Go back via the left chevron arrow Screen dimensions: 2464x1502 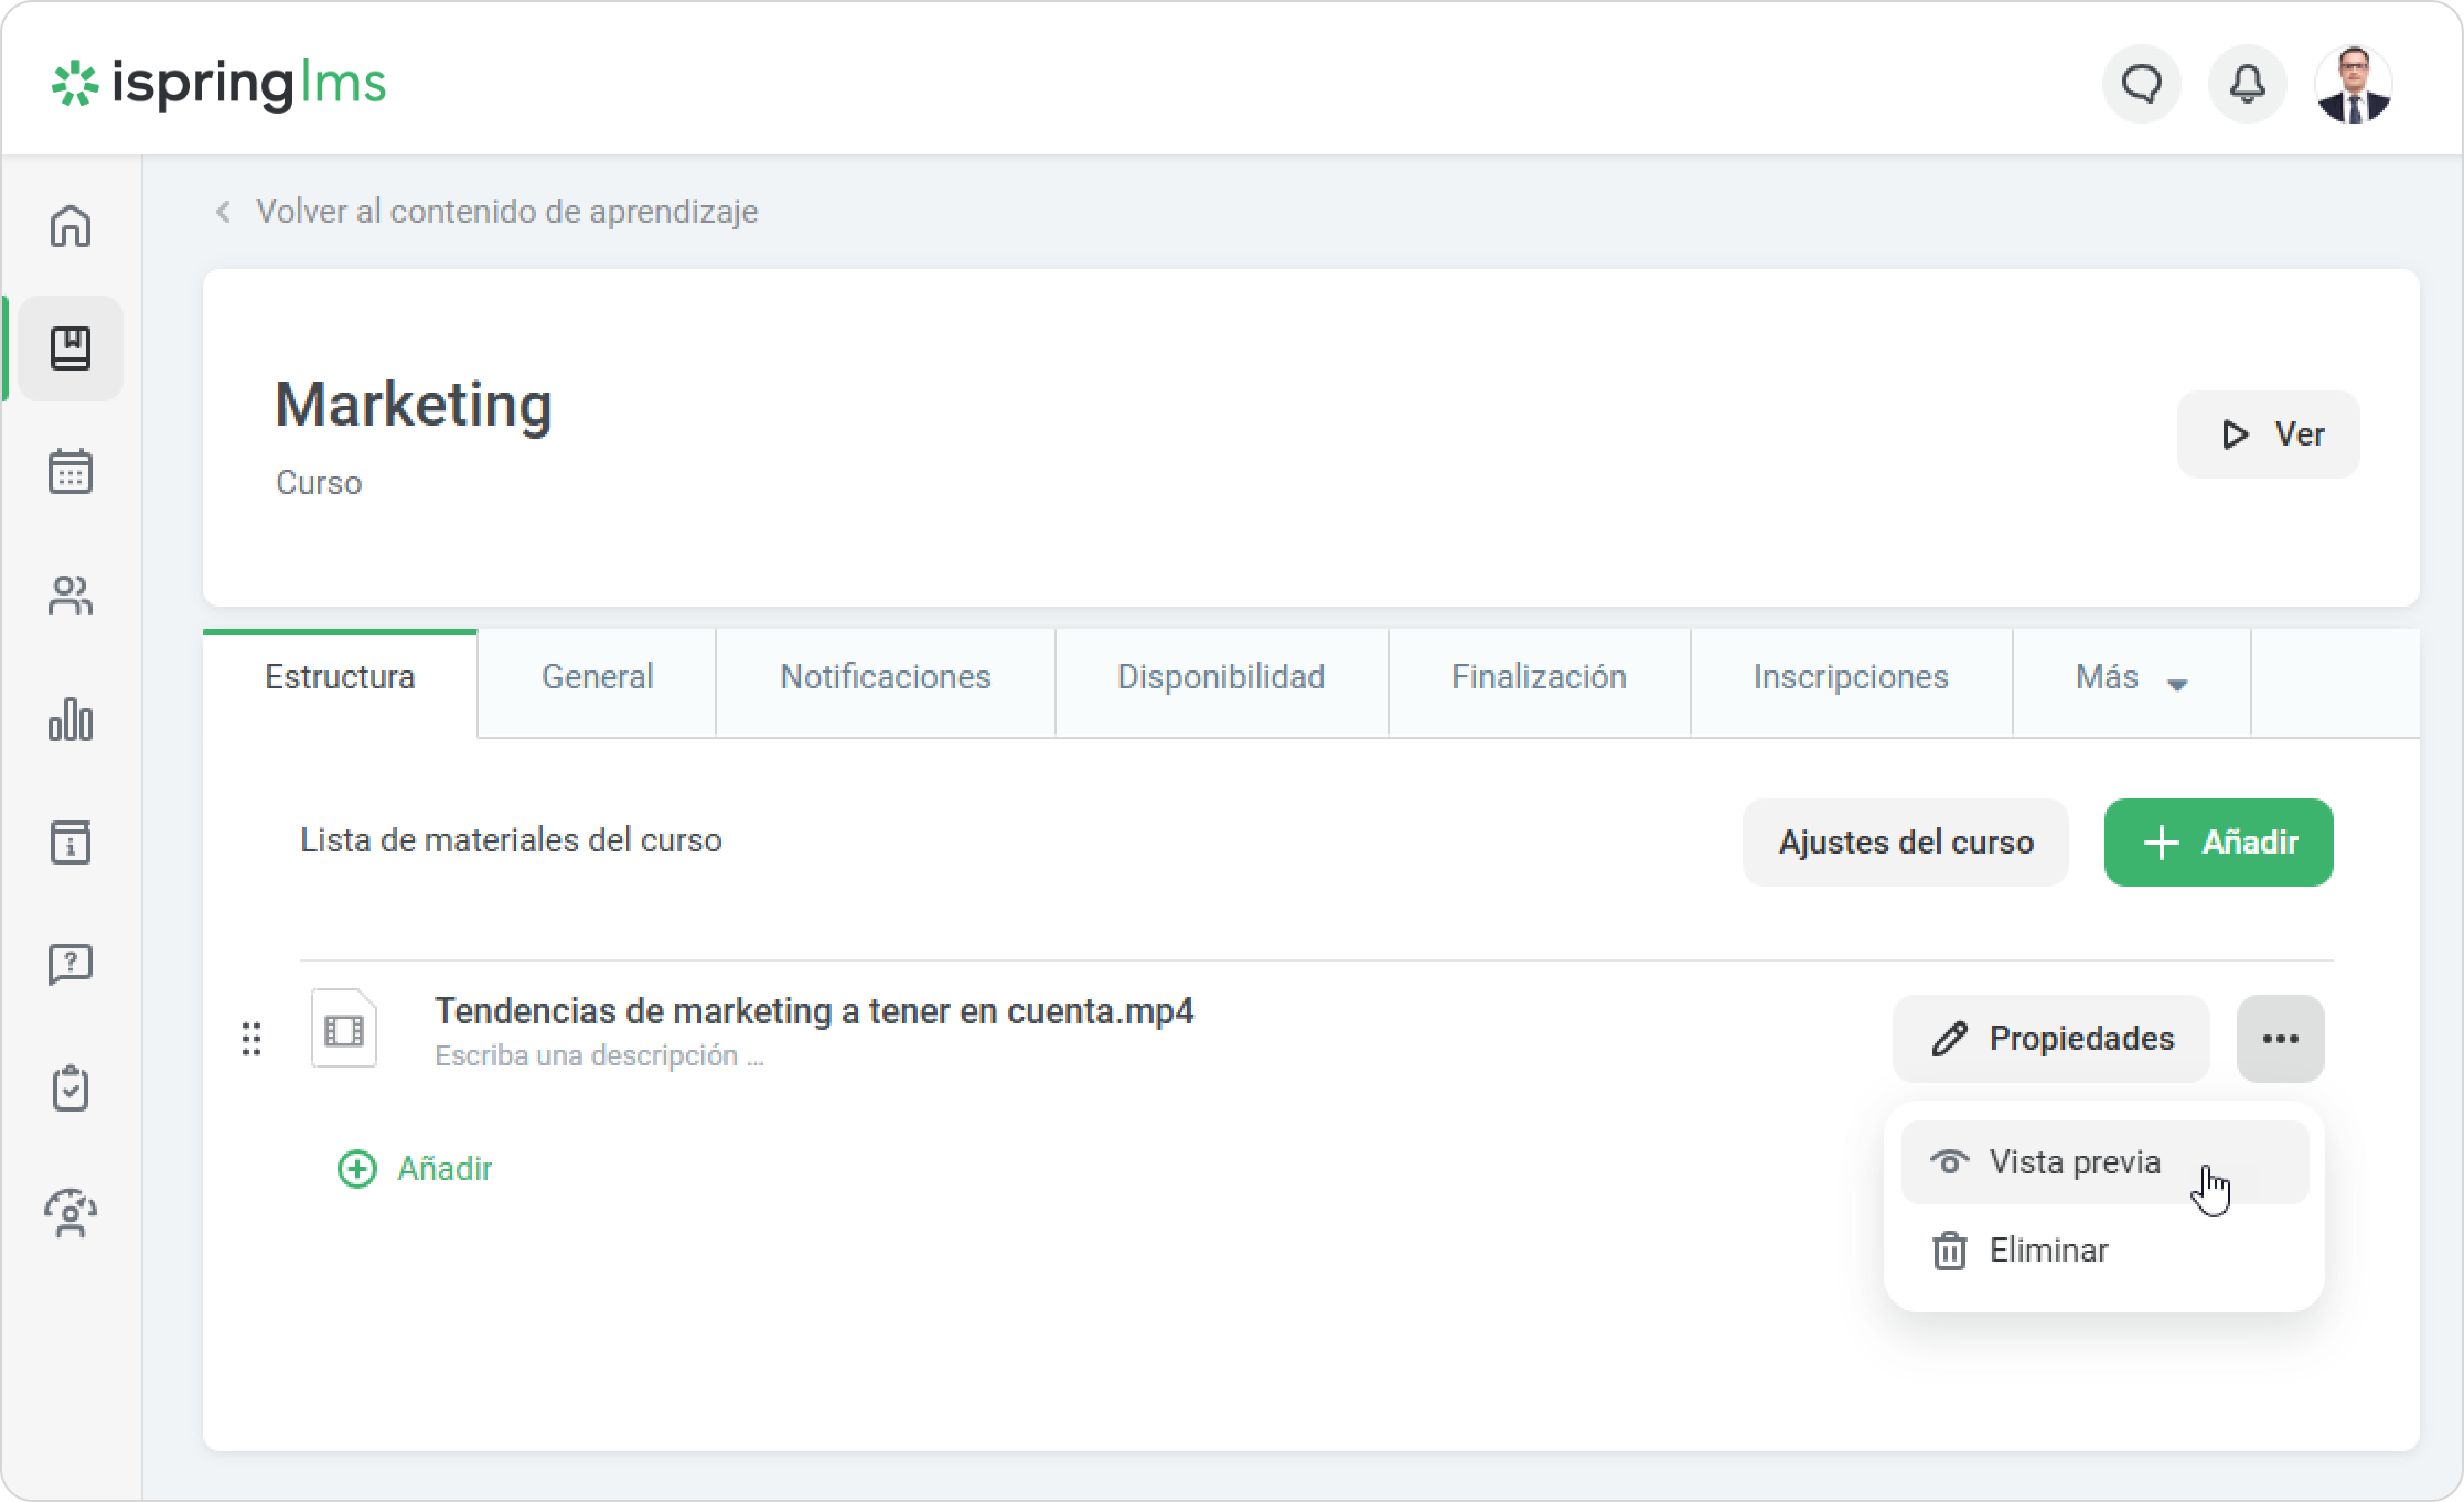click(x=224, y=212)
